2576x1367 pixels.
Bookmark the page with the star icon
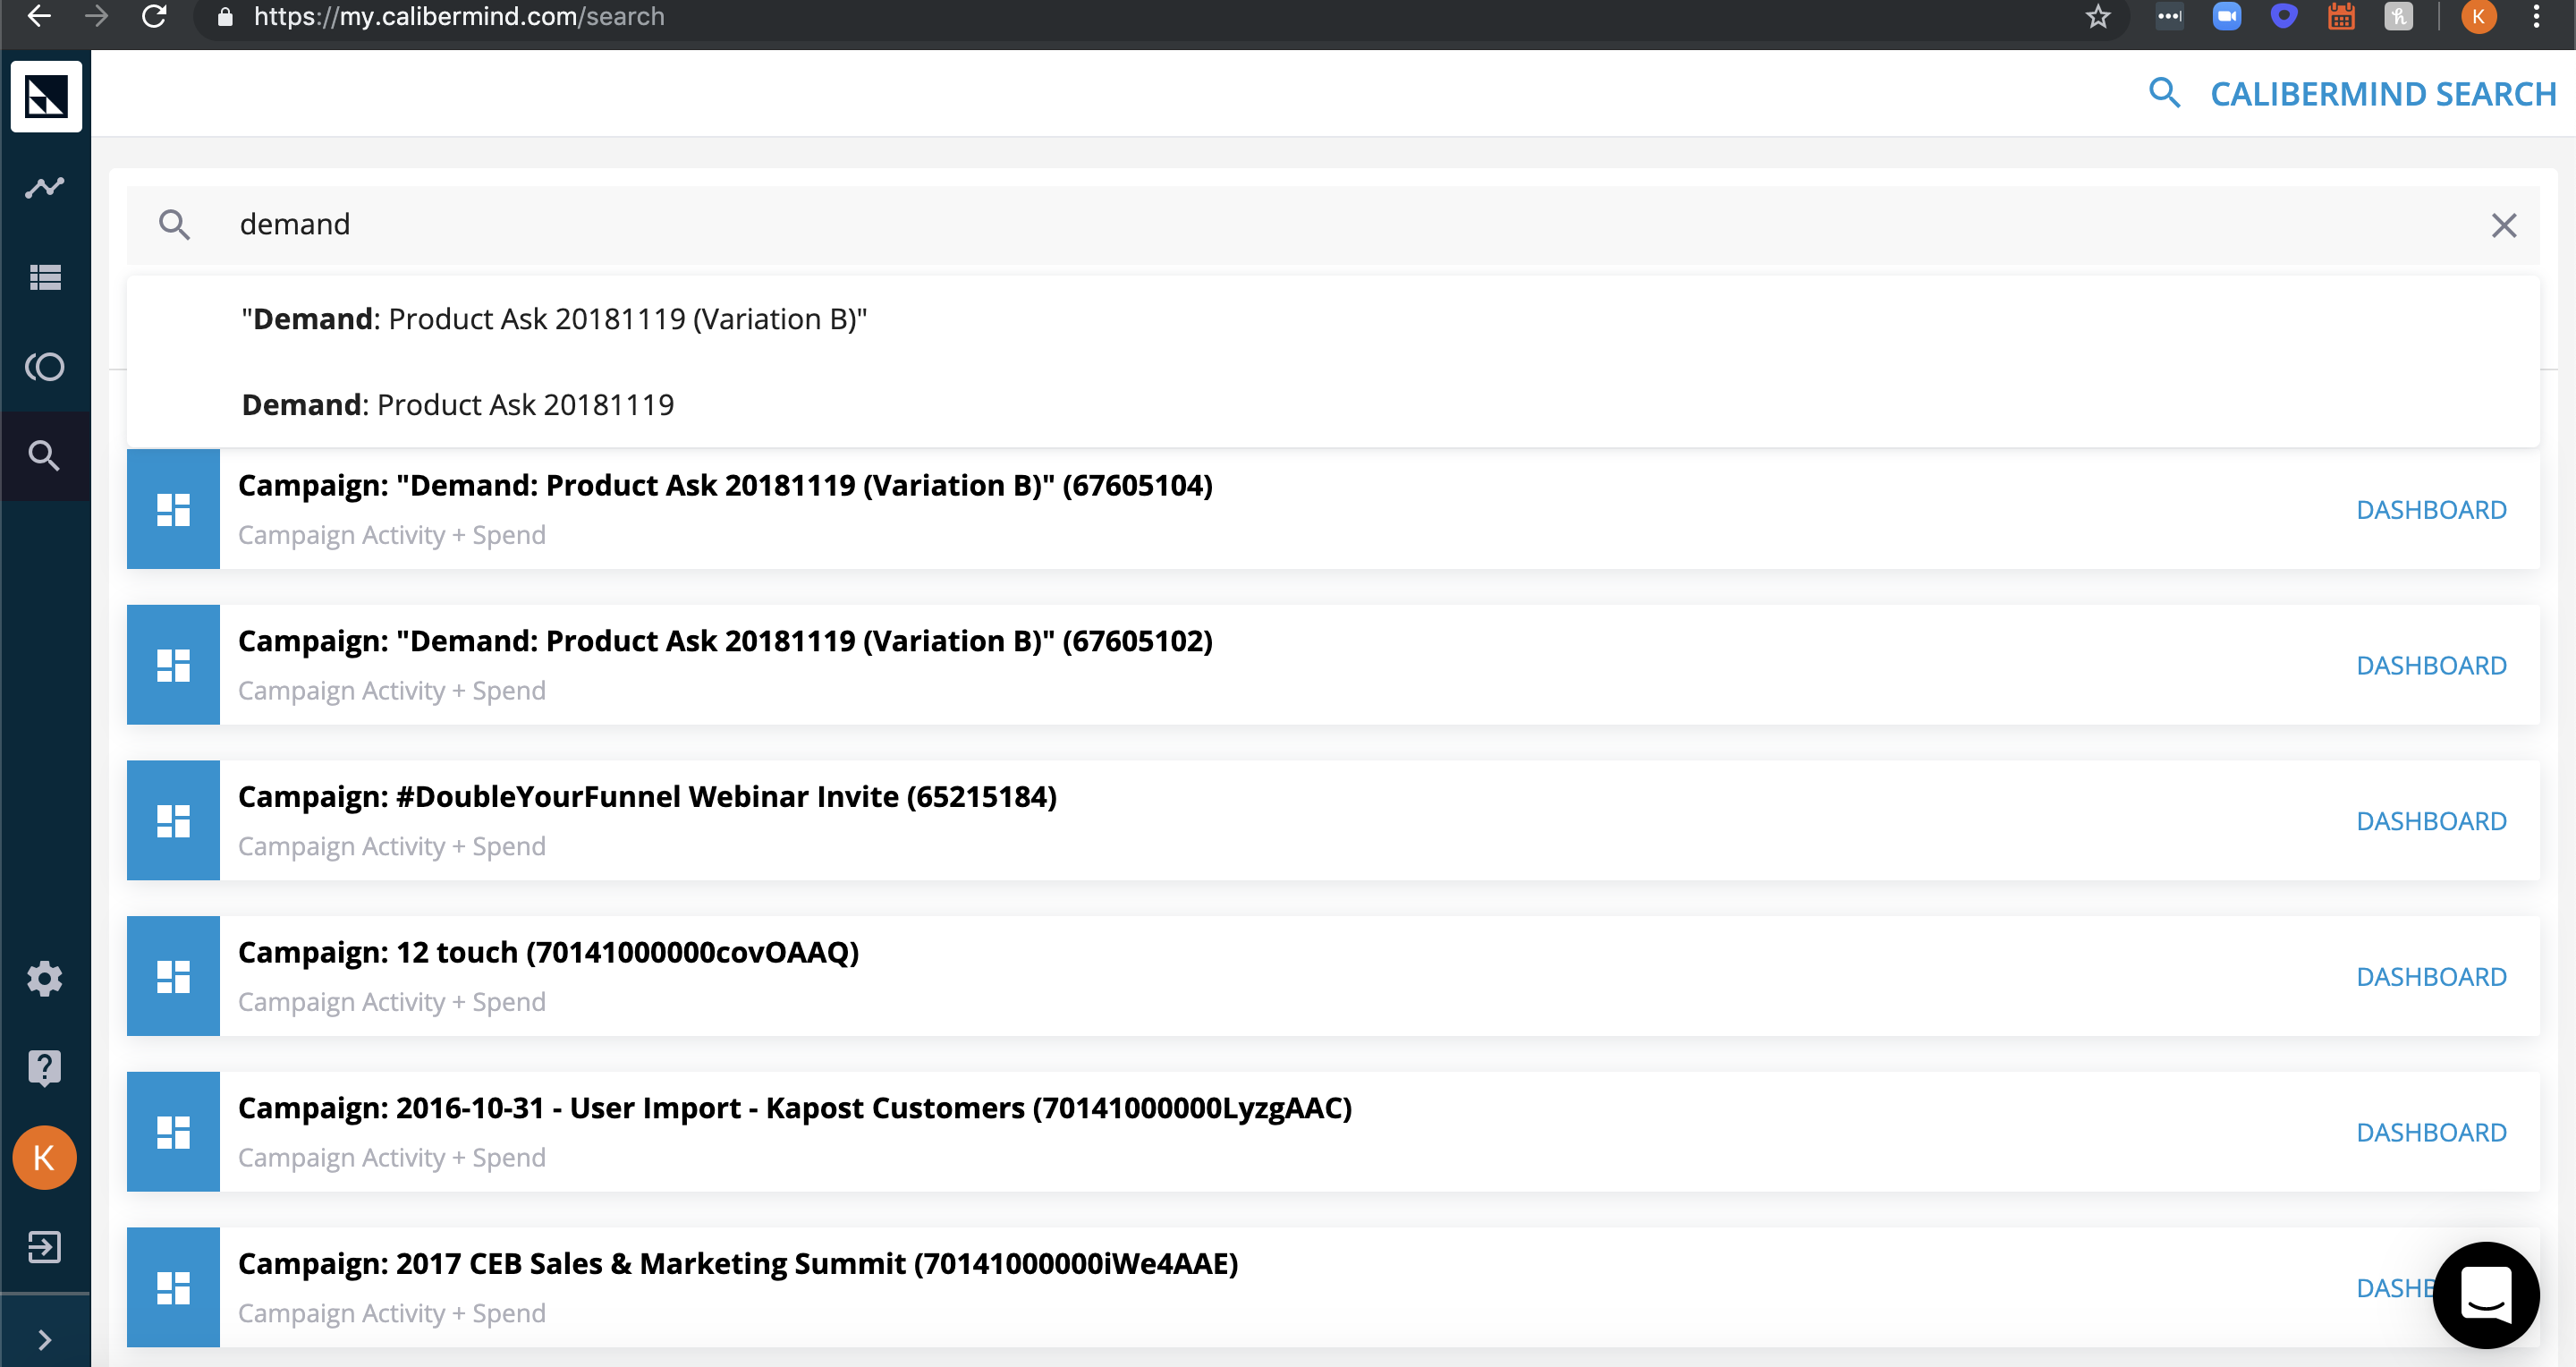tap(2098, 16)
